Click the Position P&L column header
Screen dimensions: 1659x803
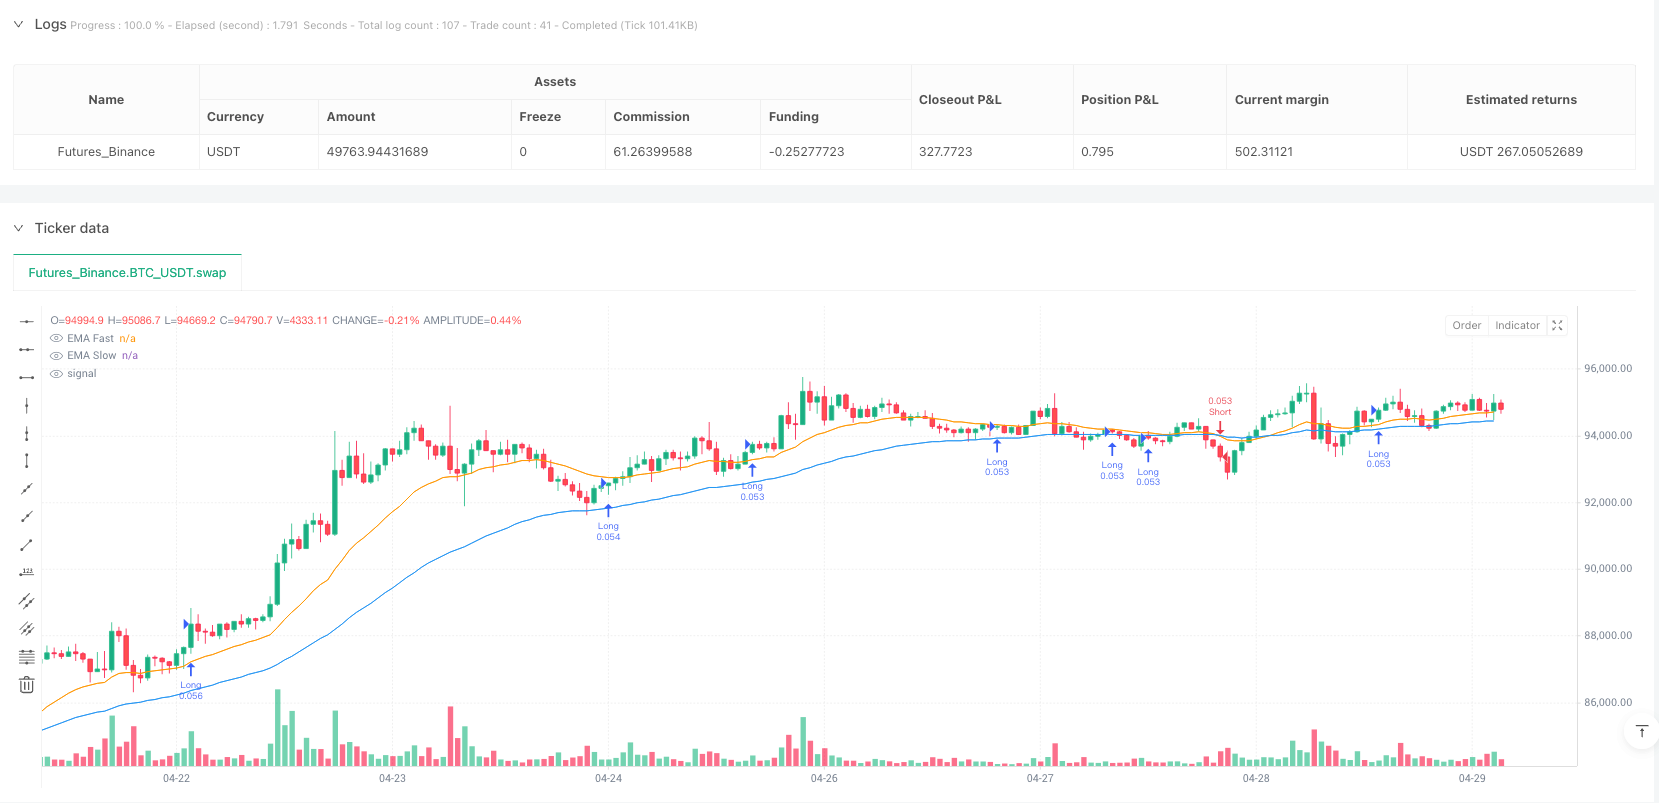(x=1150, y=100)
